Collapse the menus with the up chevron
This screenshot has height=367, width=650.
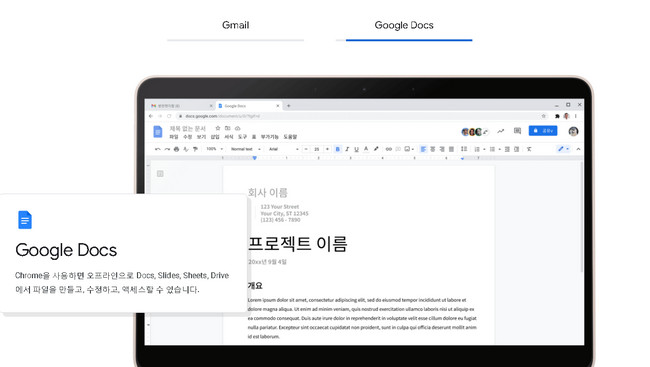coord(578,149)
